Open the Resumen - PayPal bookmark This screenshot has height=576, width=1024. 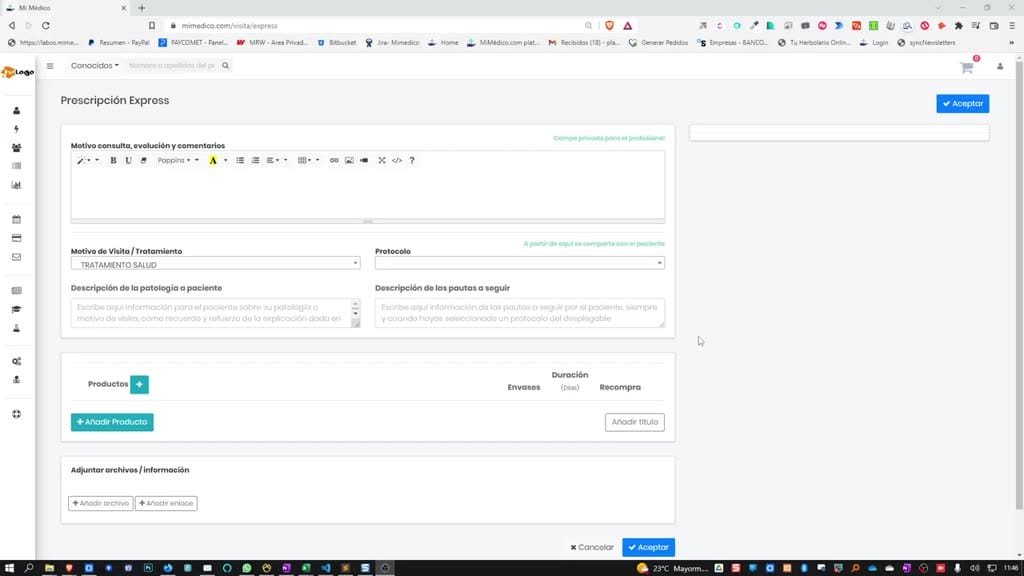[x=119, y=42]
